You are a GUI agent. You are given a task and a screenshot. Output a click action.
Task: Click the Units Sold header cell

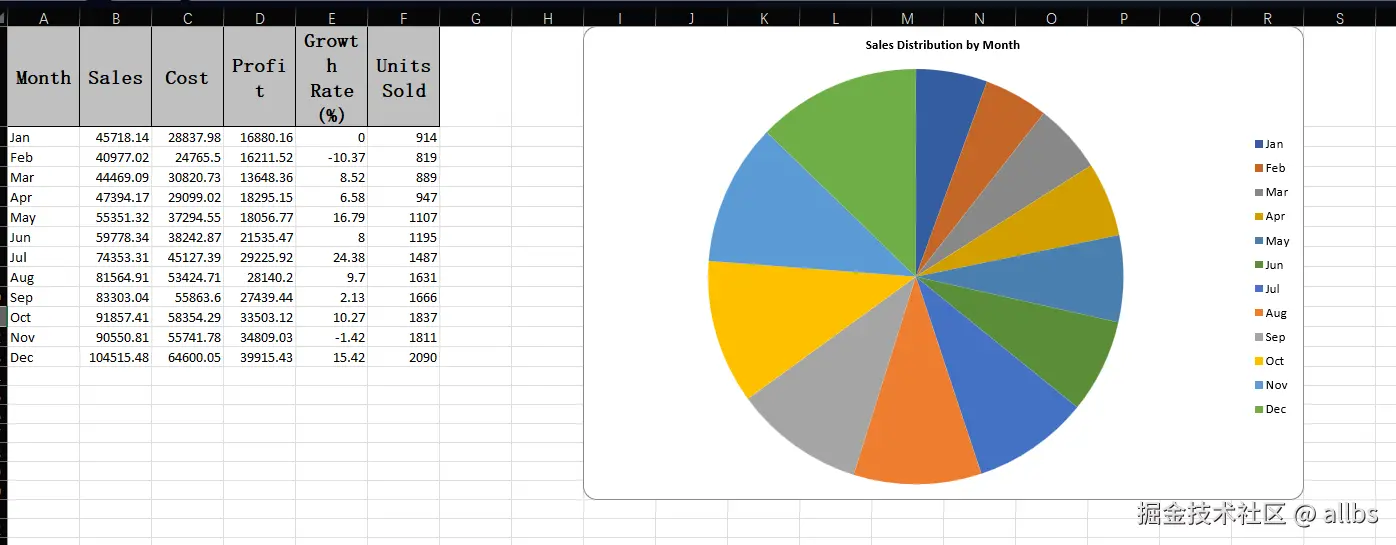(x=403, y=77)
